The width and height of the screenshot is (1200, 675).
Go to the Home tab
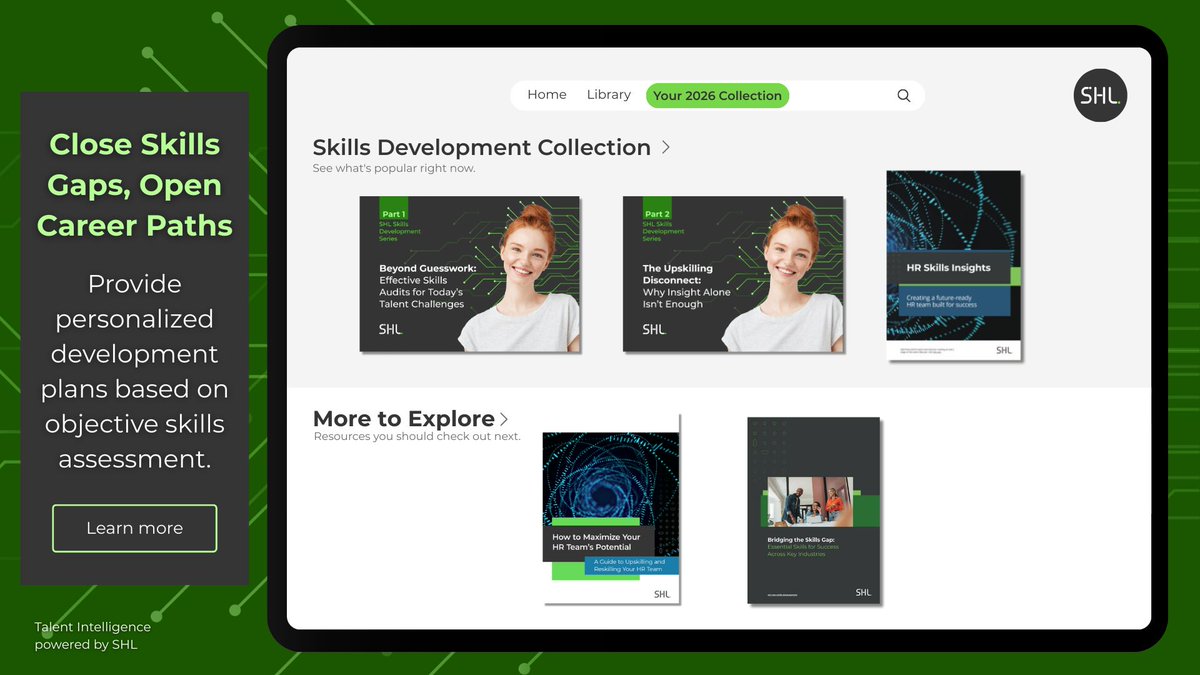pos(547,95)
